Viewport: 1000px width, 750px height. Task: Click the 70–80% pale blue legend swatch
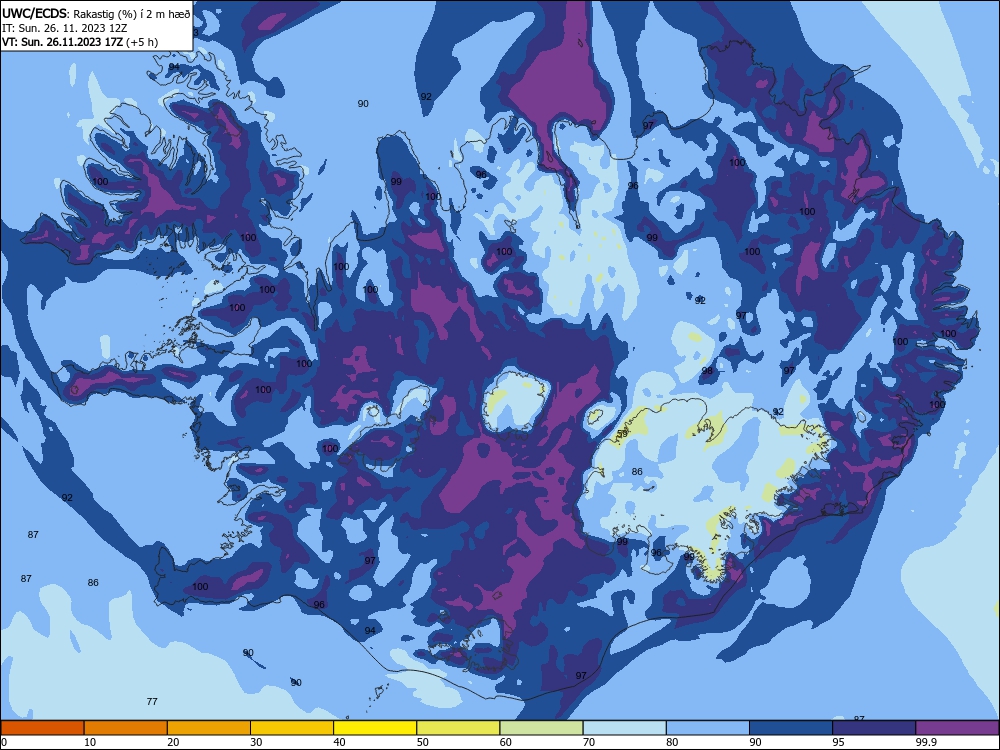624,728
